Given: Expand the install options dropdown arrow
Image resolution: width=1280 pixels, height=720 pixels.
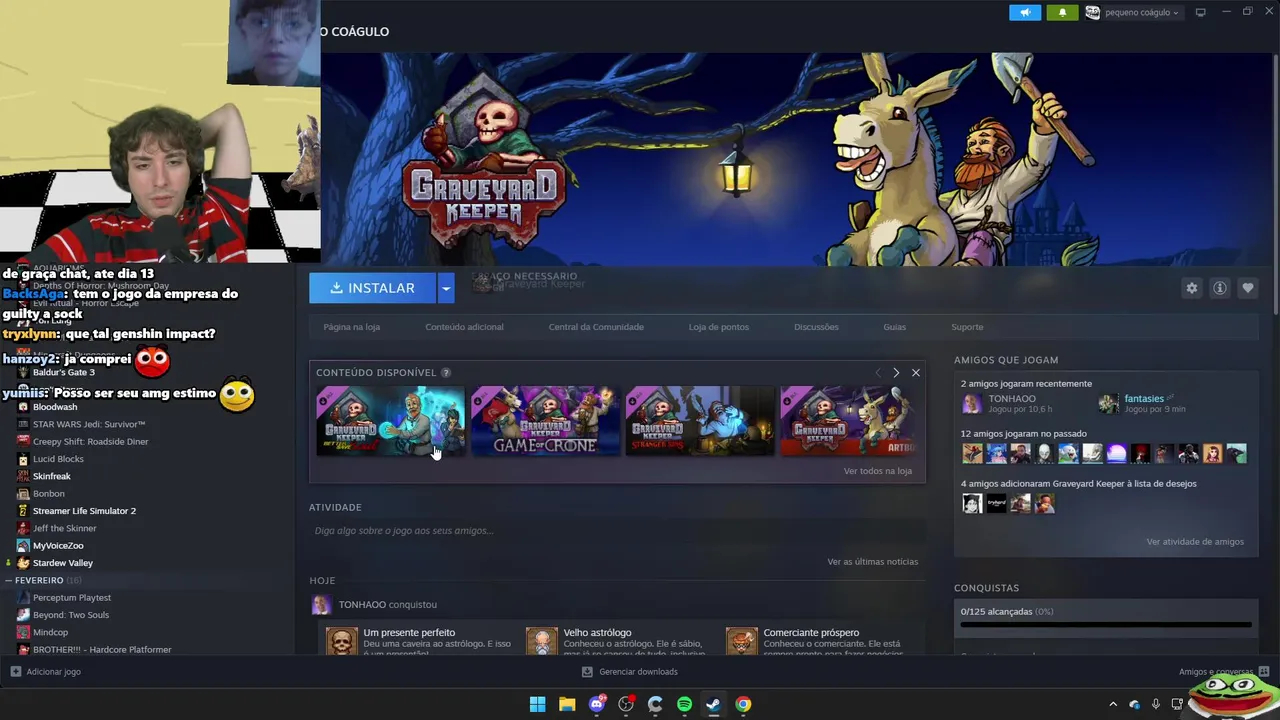Looking at the screenshot, I should (446, 288).
